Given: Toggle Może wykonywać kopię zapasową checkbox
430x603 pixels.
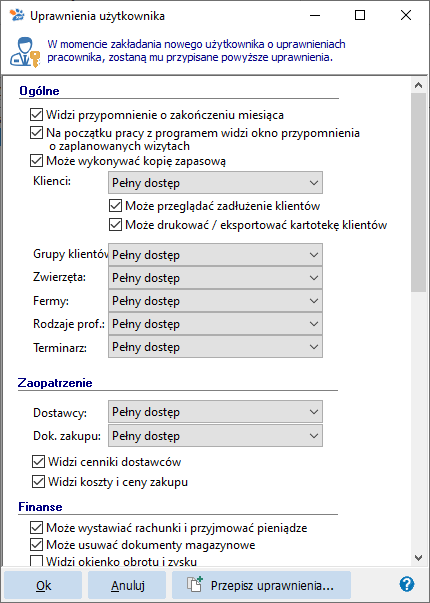Looking at the screenshot, I should 36,161.
